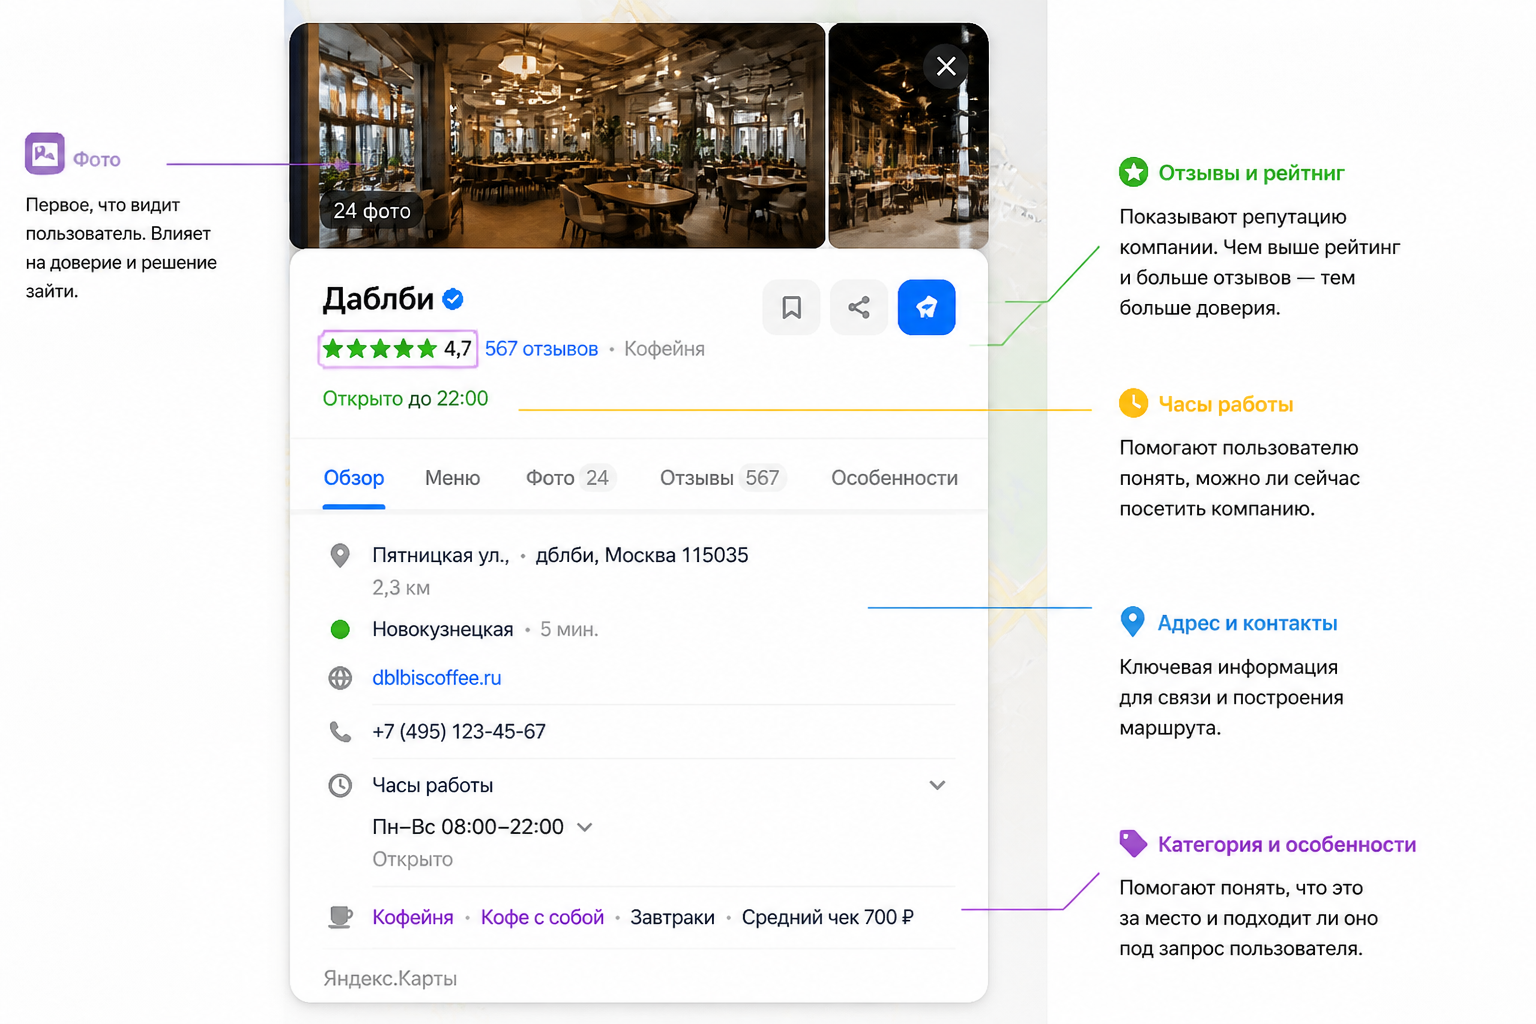Open the main cafe interior photo
This screenshot has height=1024, width=1536.
coord(557,136)
